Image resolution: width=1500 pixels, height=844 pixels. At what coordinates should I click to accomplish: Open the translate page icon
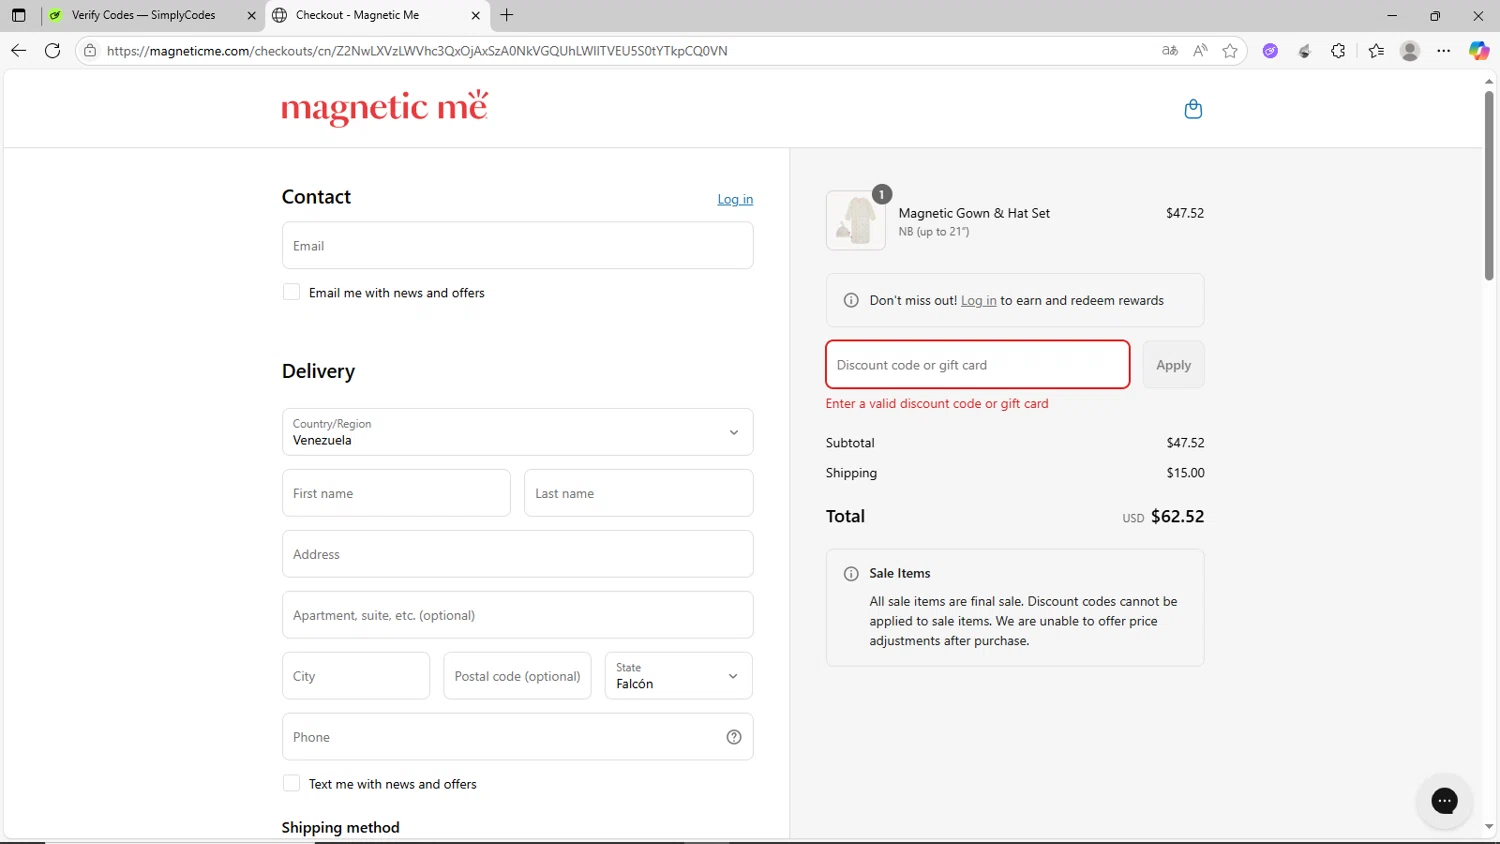click(1169, 50)
